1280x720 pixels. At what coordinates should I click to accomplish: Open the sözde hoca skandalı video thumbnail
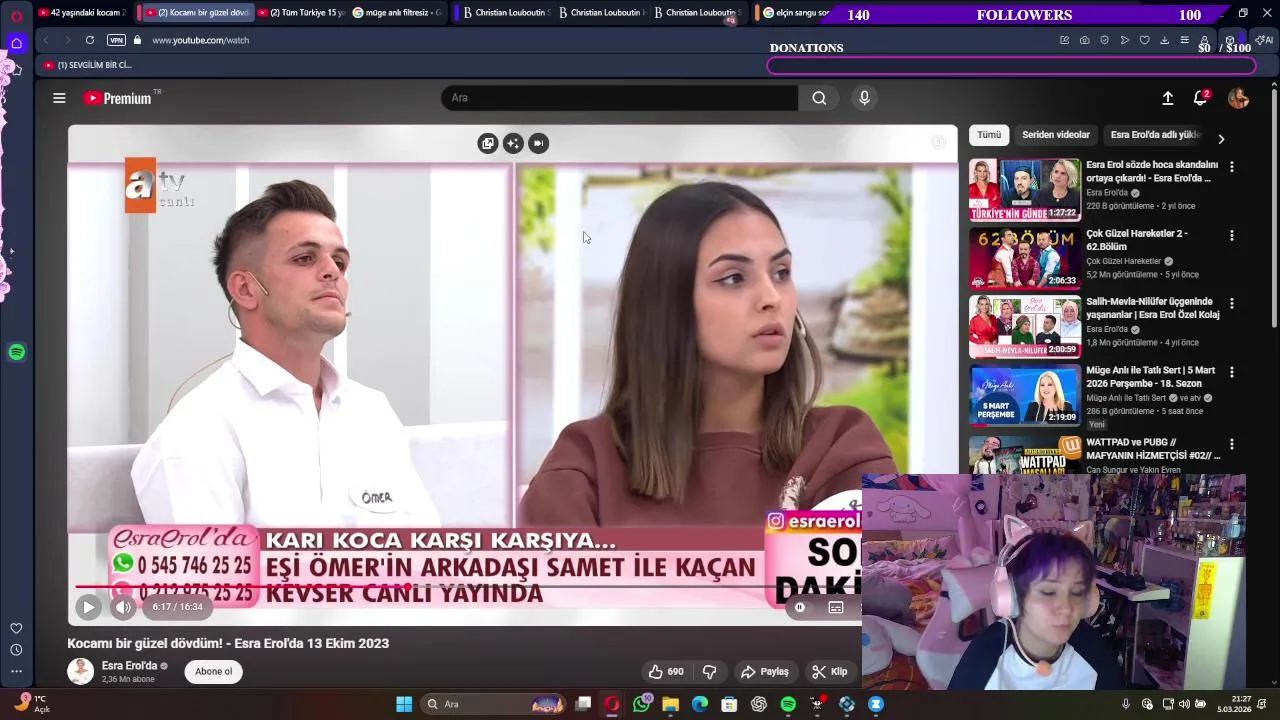point(1025,190)
